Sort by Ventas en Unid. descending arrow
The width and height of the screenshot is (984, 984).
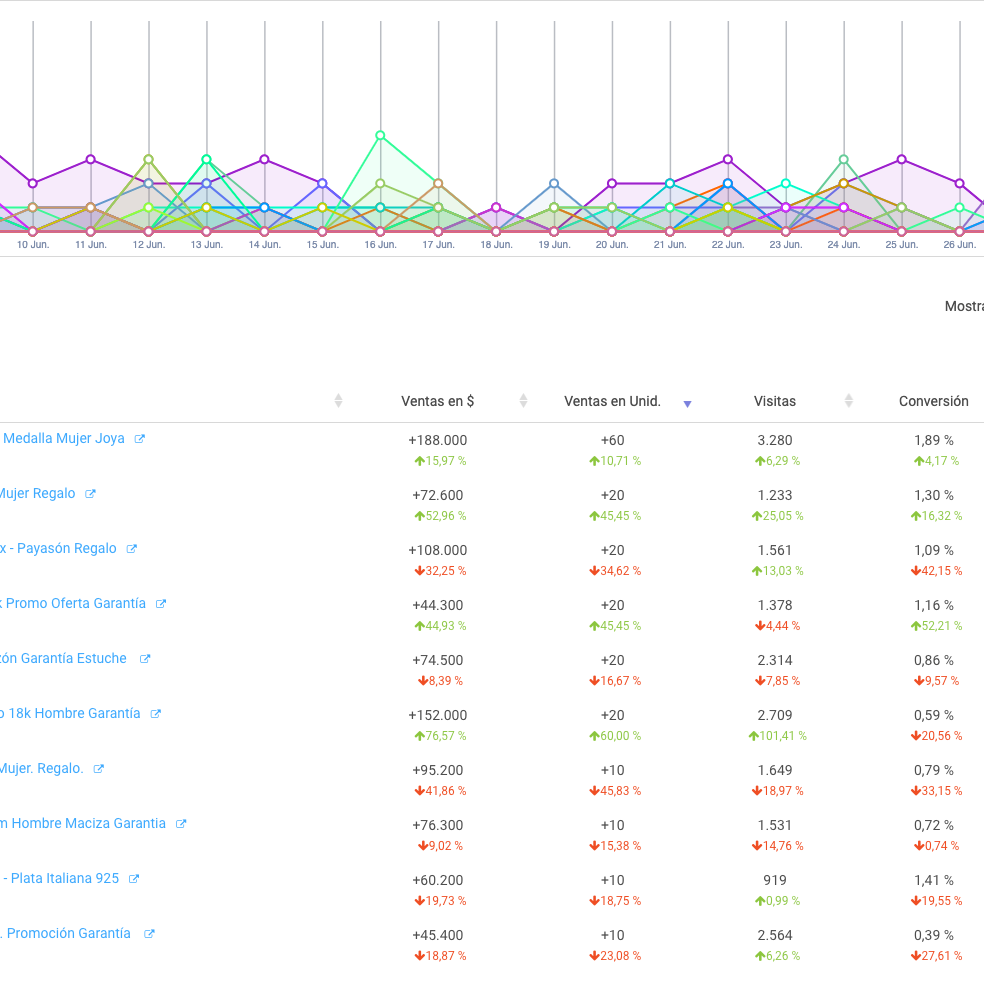point(687,404)
